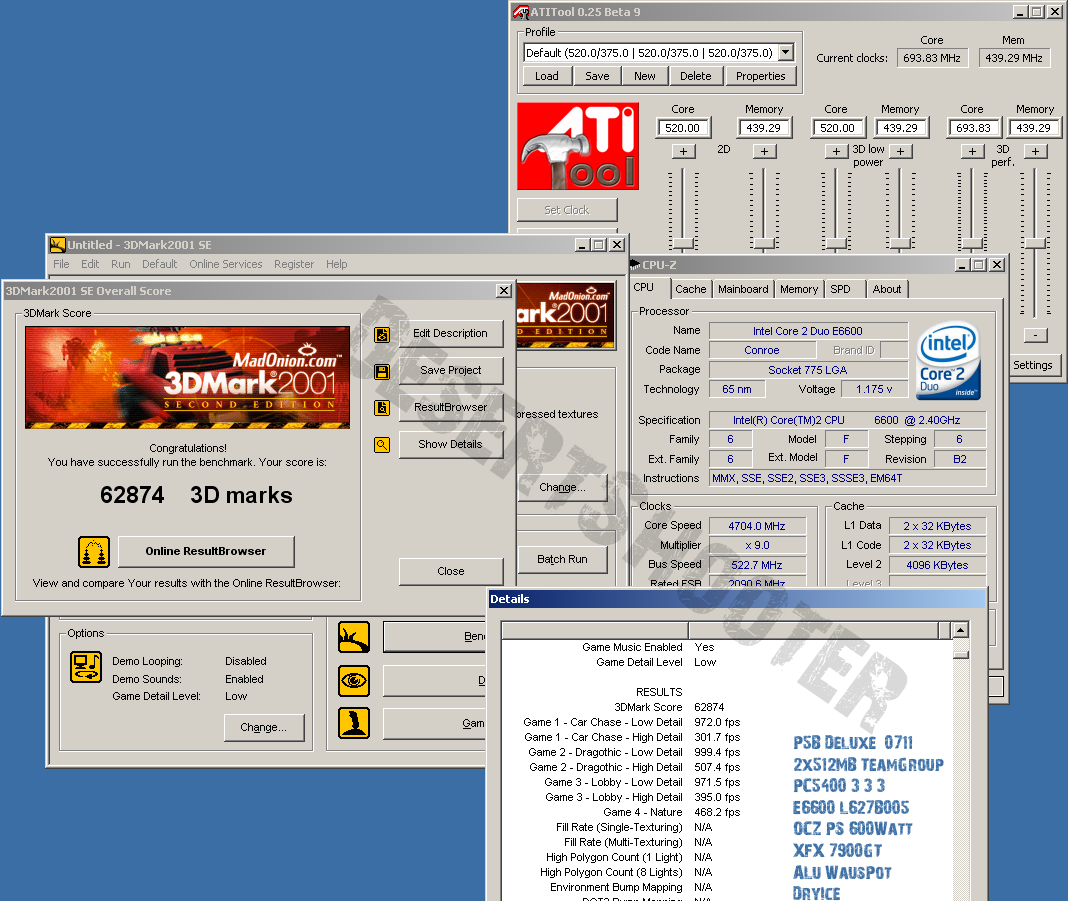The height and width of the screenshot is (901, 1068).
Task: Open the Help menu in 3DMark2001
Action: 336,264
